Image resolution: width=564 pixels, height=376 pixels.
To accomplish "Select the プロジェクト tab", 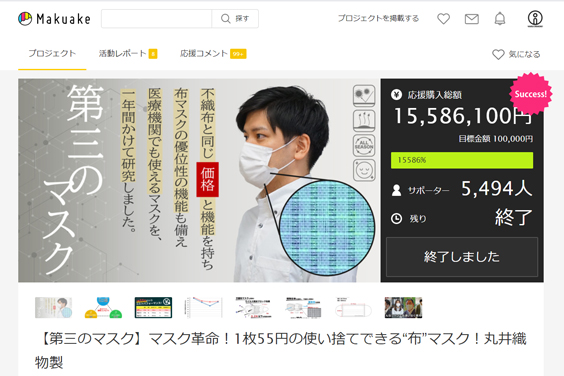I will (52, 54).
